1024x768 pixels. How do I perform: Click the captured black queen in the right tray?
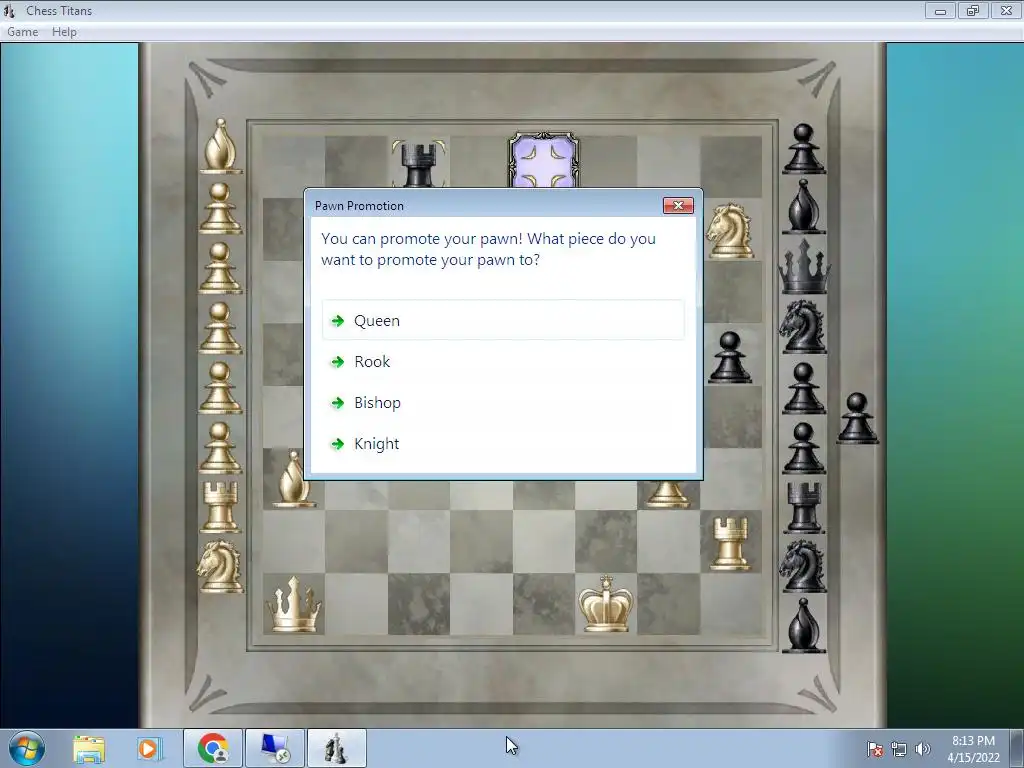pos(804,266)
